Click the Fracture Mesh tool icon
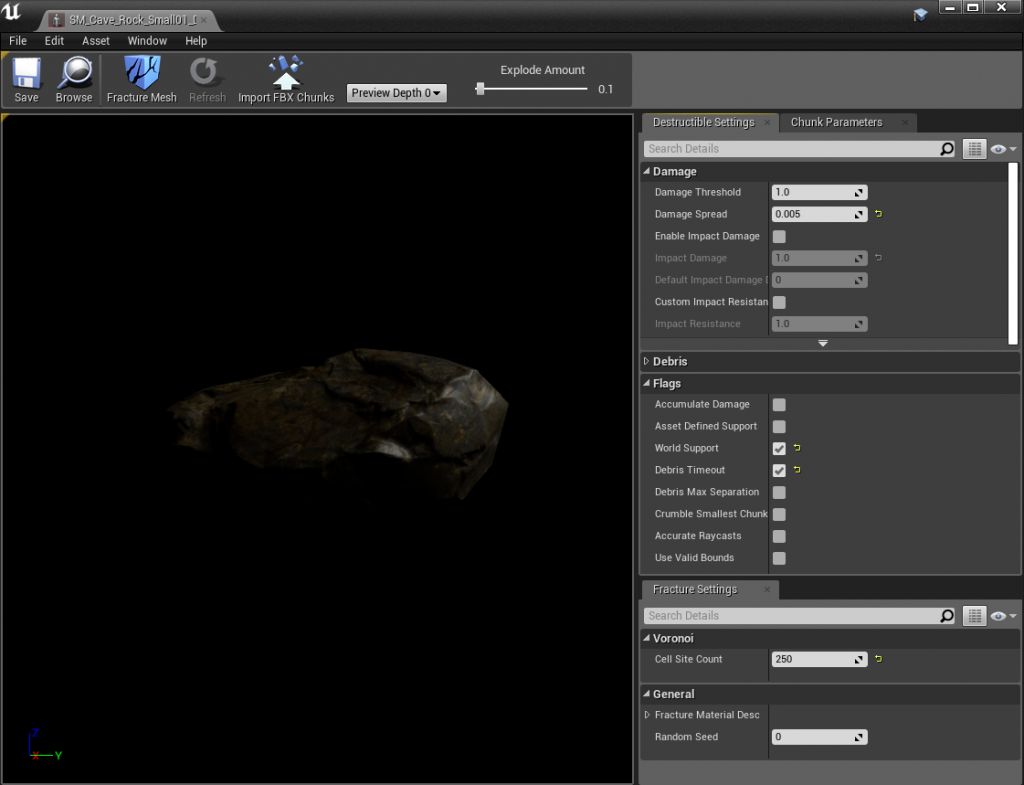Image resolution: width=1024 pixels, height=785 pixels. click(x=142, y=72)
